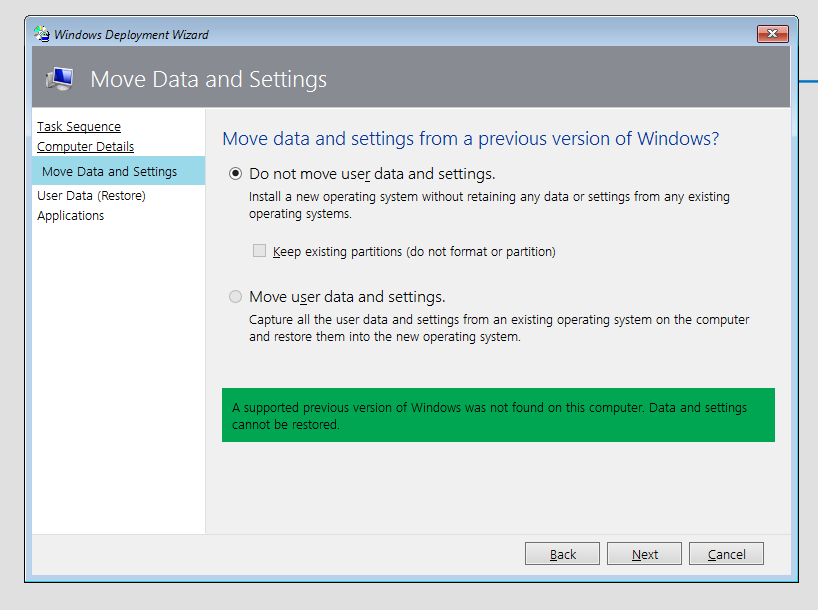
Task: Open the Computer Details step
Action: pyautogui.click(x=86, y=146)
